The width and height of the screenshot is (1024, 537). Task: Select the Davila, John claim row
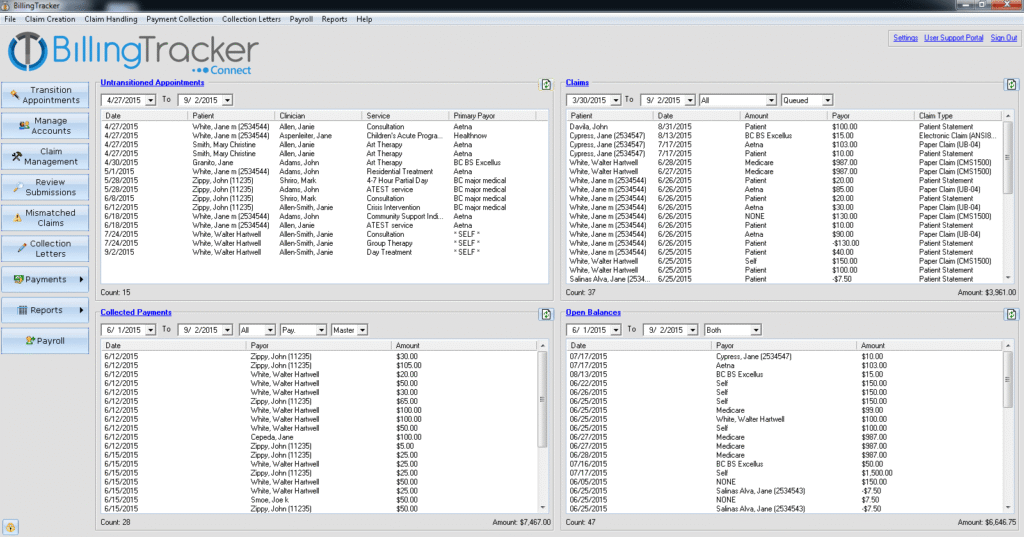784,127
